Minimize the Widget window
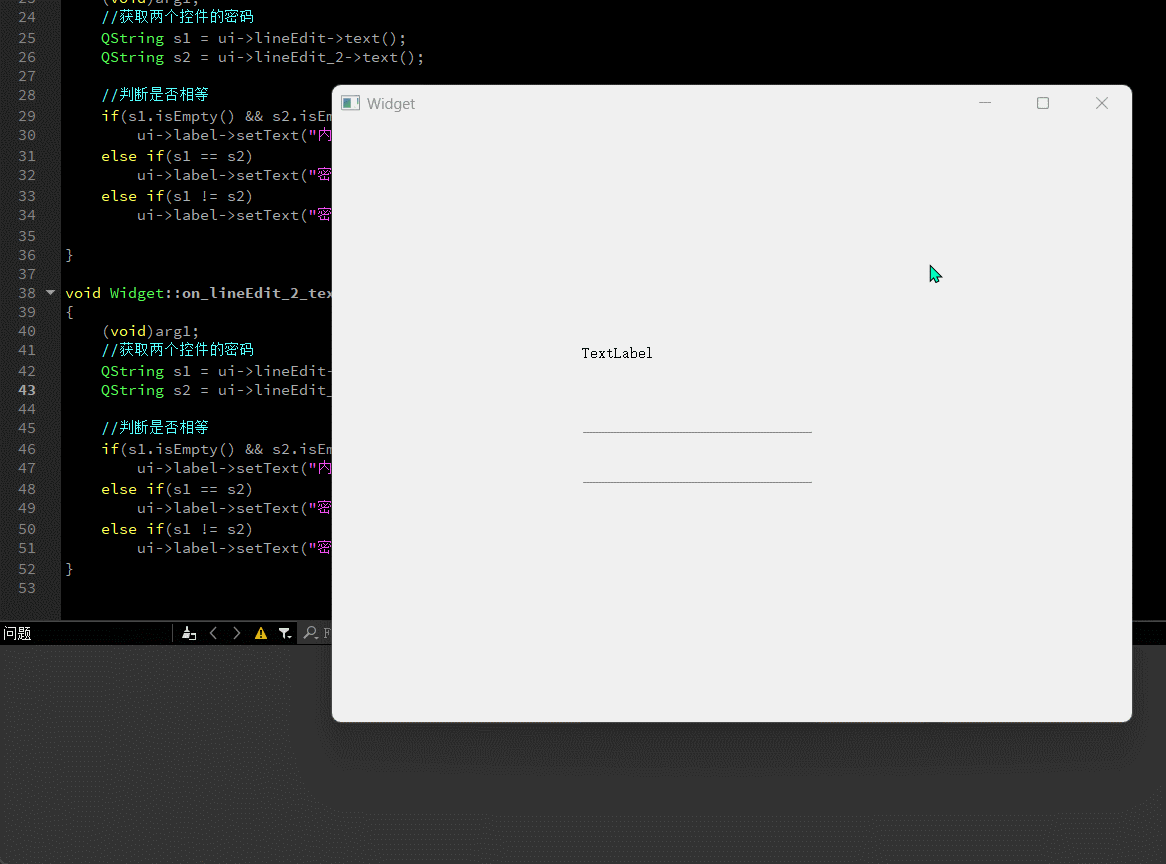Image resolution: width=1166 pixels, height=864 pixels. 985,103
